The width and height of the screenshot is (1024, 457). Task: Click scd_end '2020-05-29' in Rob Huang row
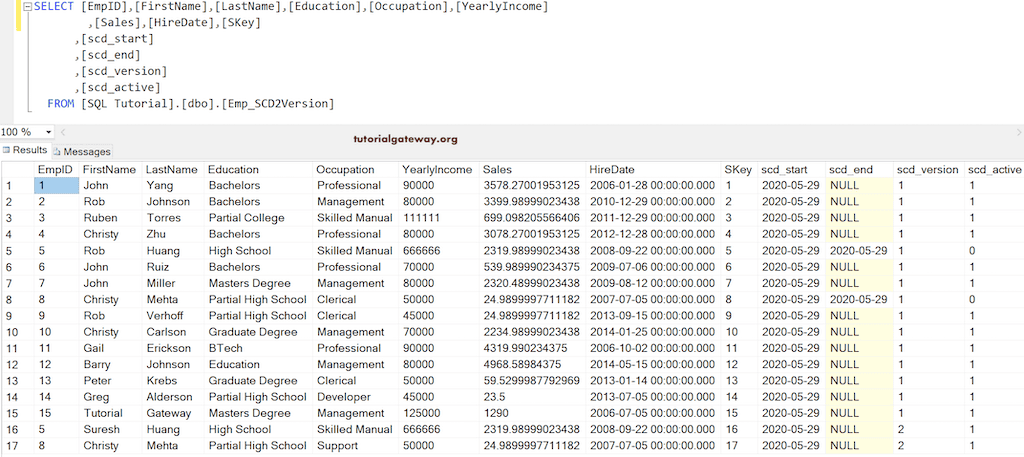pyautogui.click(x=859, y=251)
